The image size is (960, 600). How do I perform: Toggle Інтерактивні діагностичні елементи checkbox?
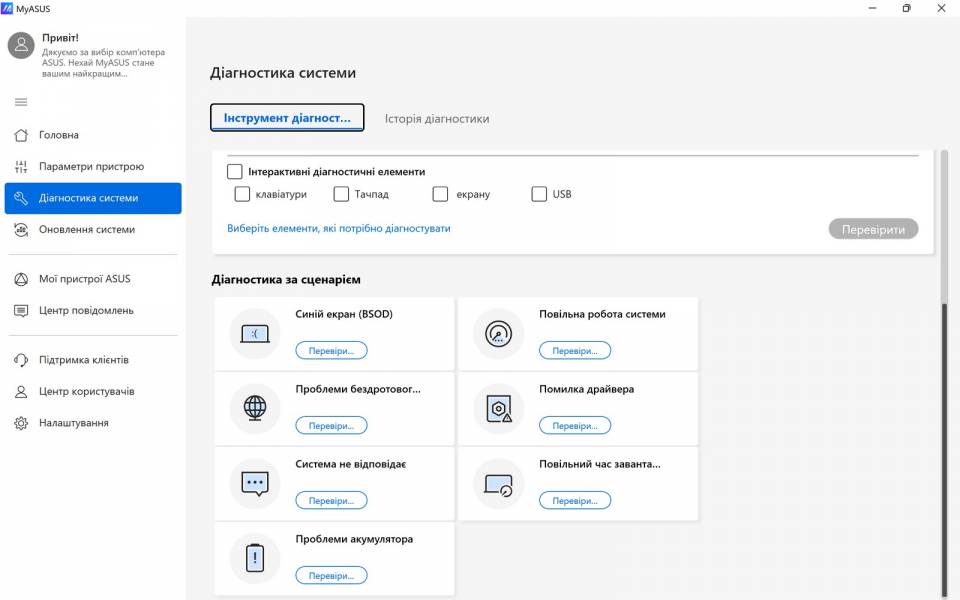point(235,172)
